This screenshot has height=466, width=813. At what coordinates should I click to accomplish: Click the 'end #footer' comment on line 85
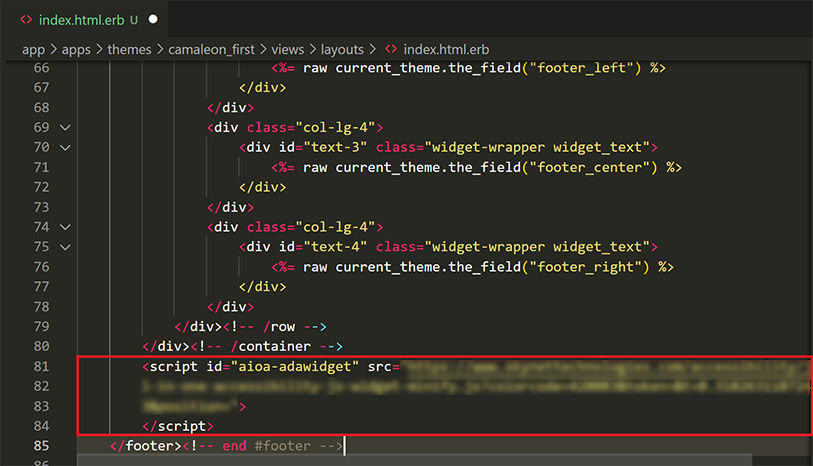pos(262,446)
